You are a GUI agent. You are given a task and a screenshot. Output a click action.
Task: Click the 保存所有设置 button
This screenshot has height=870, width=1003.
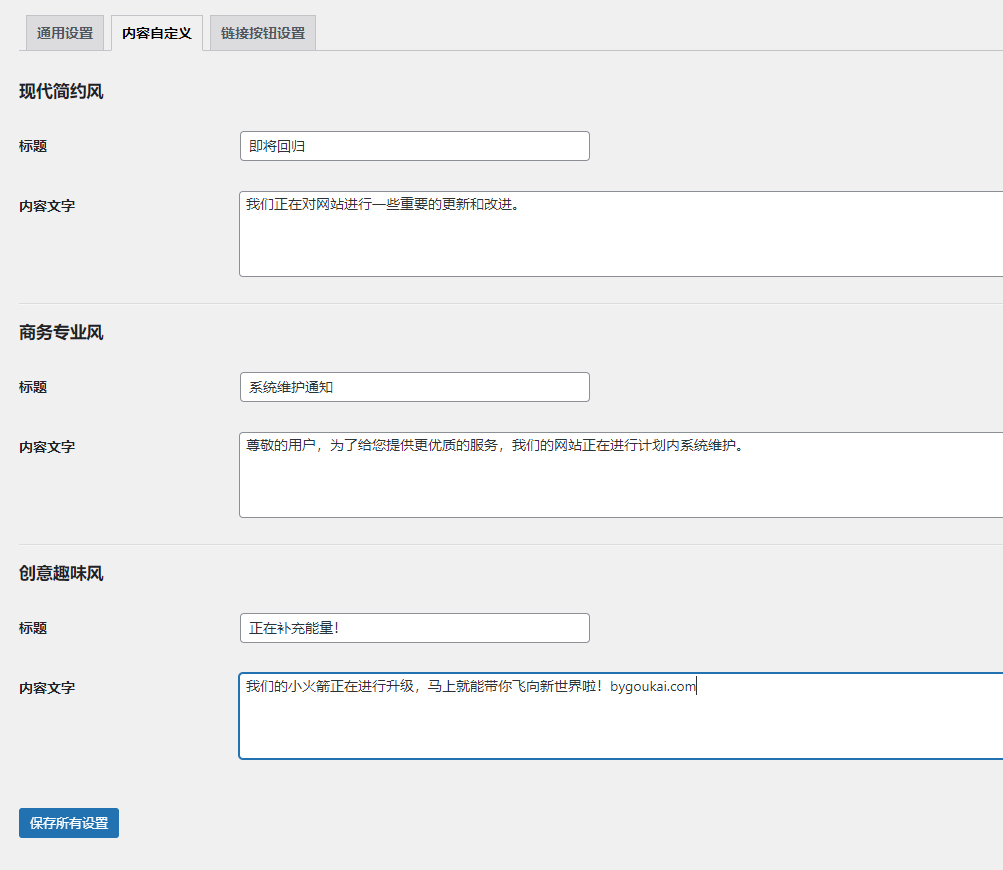click(69, 823)
